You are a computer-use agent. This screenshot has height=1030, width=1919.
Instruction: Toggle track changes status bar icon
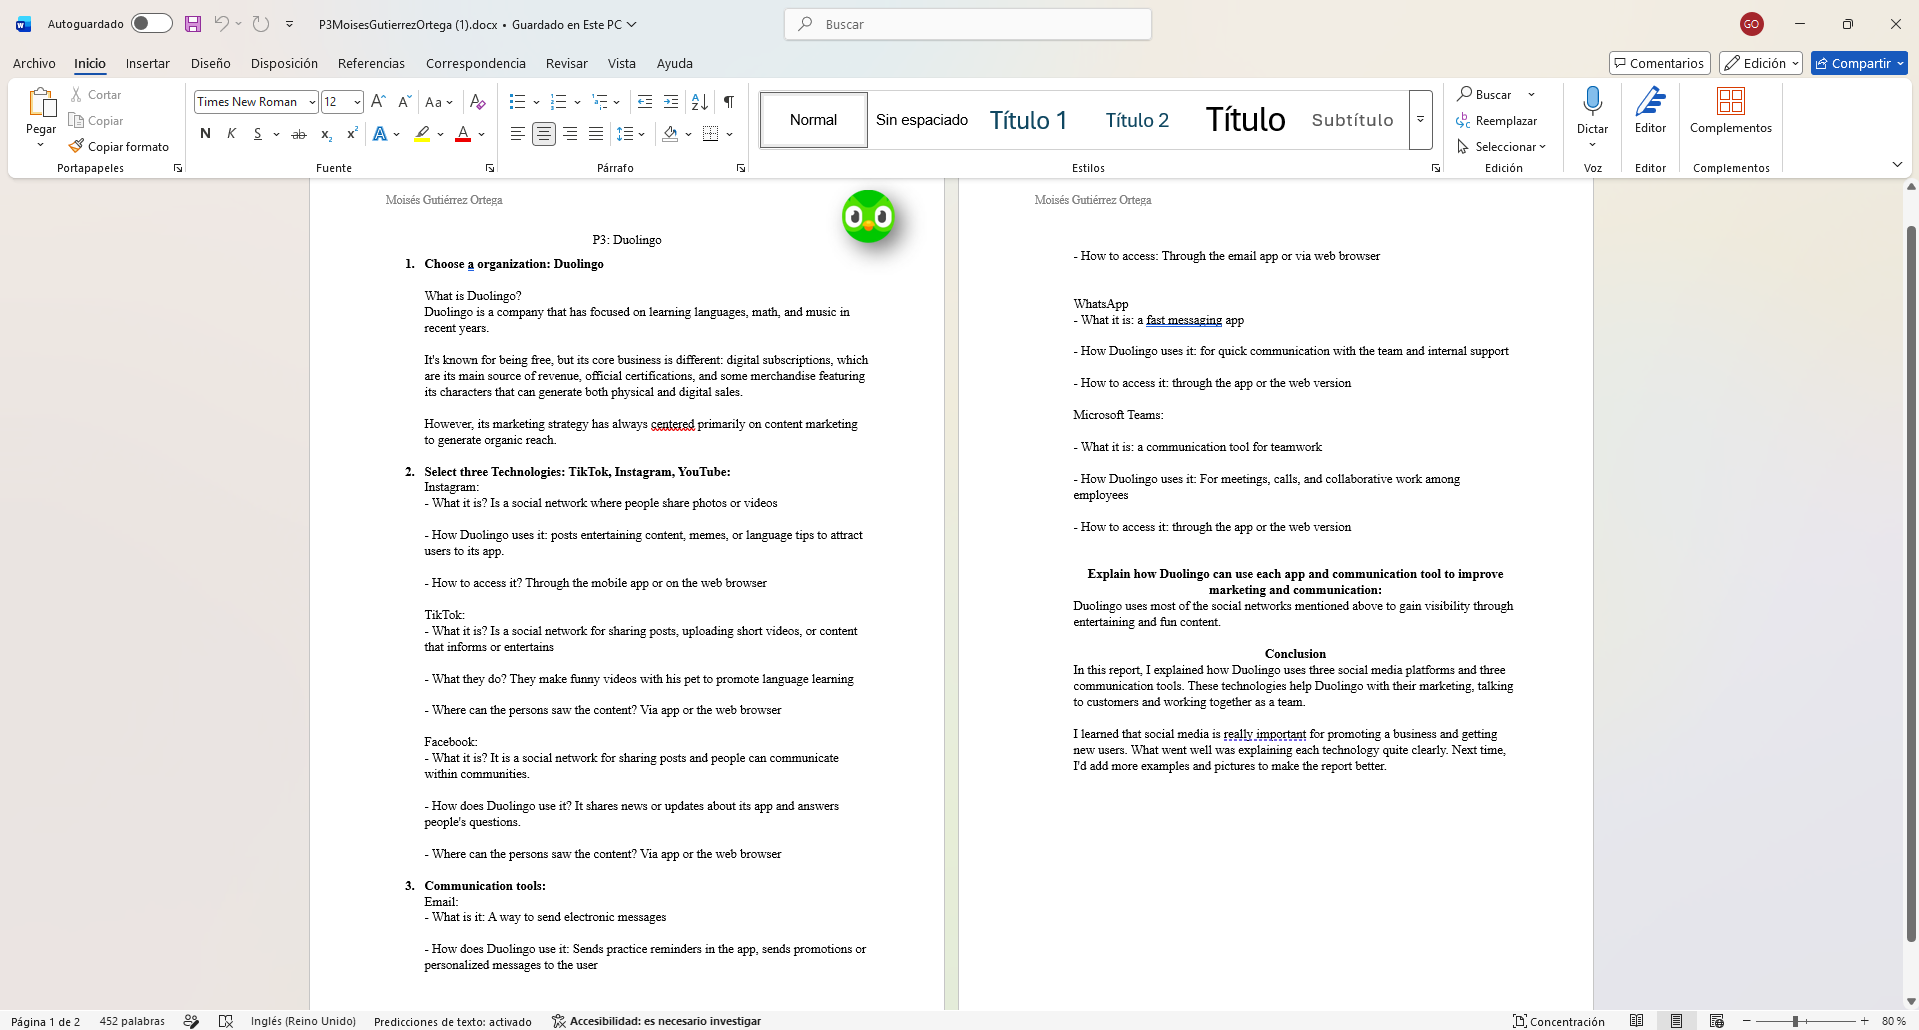pos(191,1021)
